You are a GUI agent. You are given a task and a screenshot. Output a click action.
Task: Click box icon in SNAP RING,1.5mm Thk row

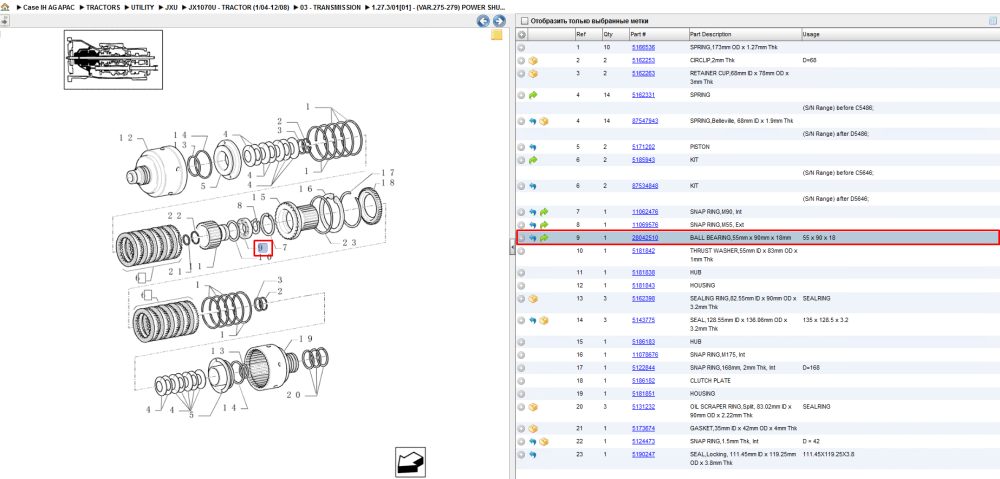pos(544,441)
